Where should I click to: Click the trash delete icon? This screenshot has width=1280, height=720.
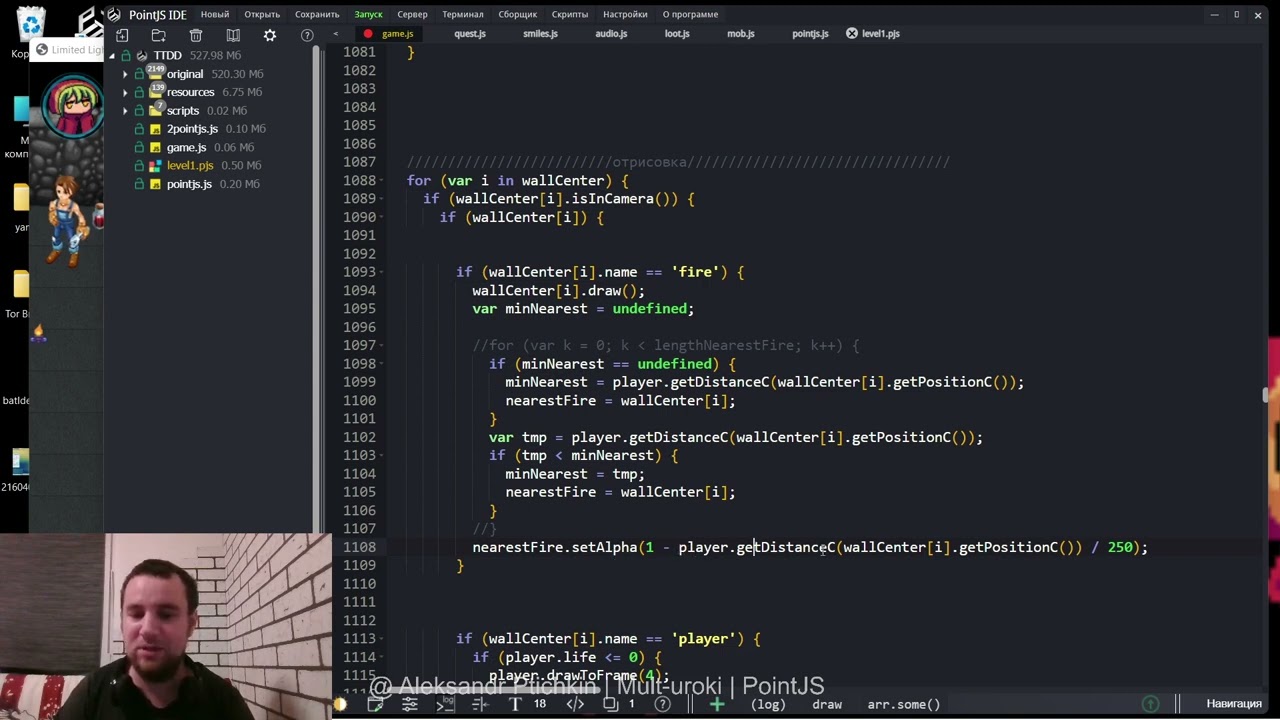point(196,35)
